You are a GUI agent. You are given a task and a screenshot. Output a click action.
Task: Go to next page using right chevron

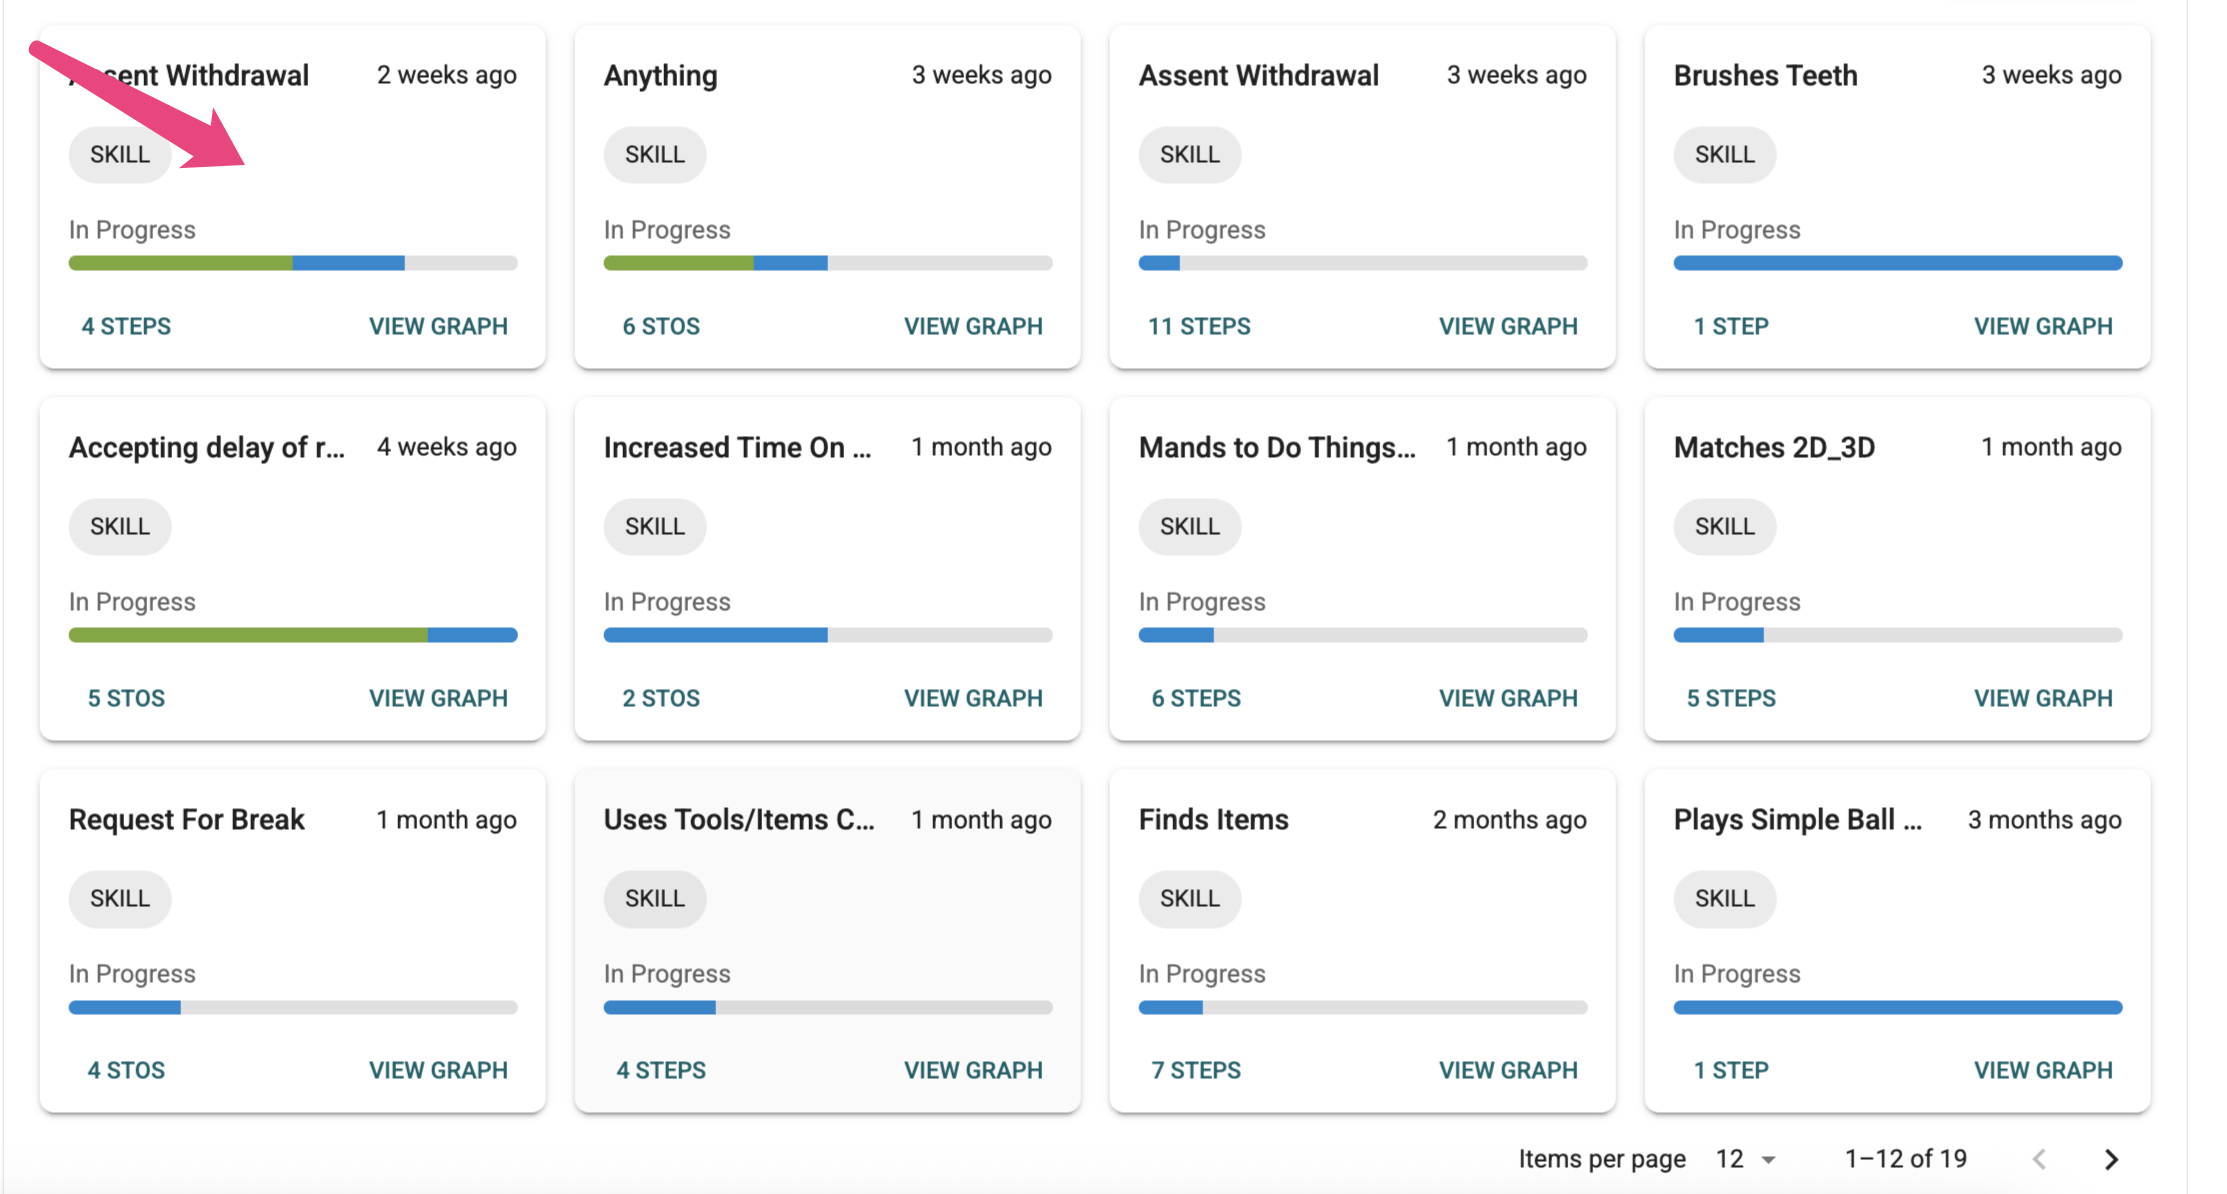click(2111, 1159)
